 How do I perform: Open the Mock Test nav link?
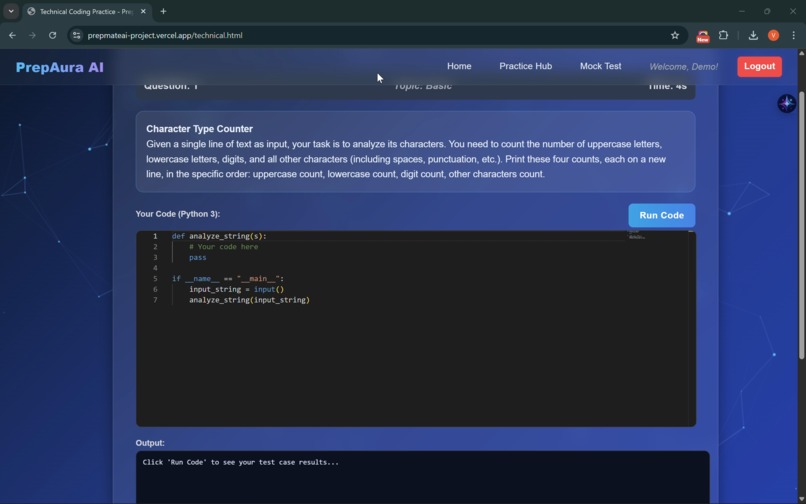600,66
